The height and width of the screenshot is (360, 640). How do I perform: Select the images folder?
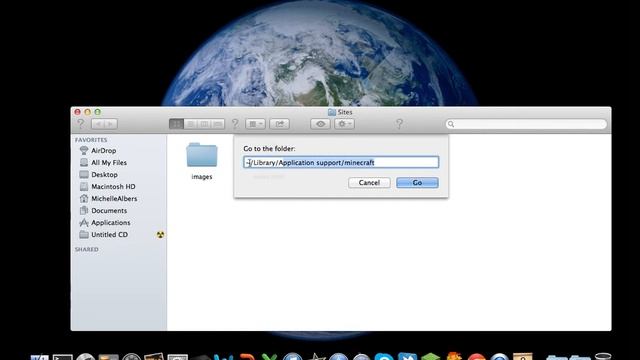pyautogui.click(x=202, y=155)
